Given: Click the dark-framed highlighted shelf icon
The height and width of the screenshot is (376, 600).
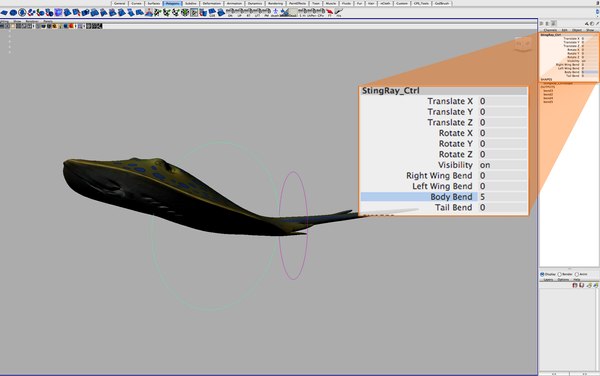Looking at the screenshot, I should pyautogui.click(x=194, y=13).
